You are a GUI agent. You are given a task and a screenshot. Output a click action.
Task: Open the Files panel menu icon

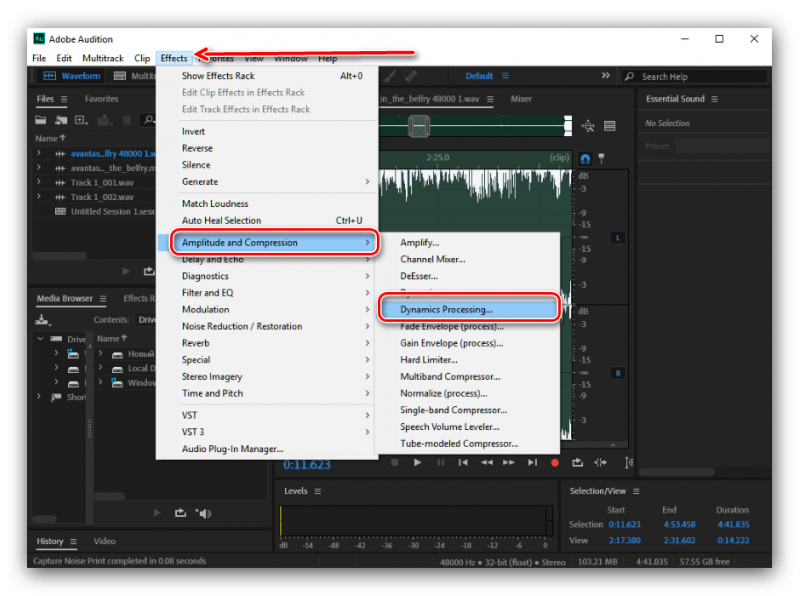pyautogui.click(x=64, y=99)
